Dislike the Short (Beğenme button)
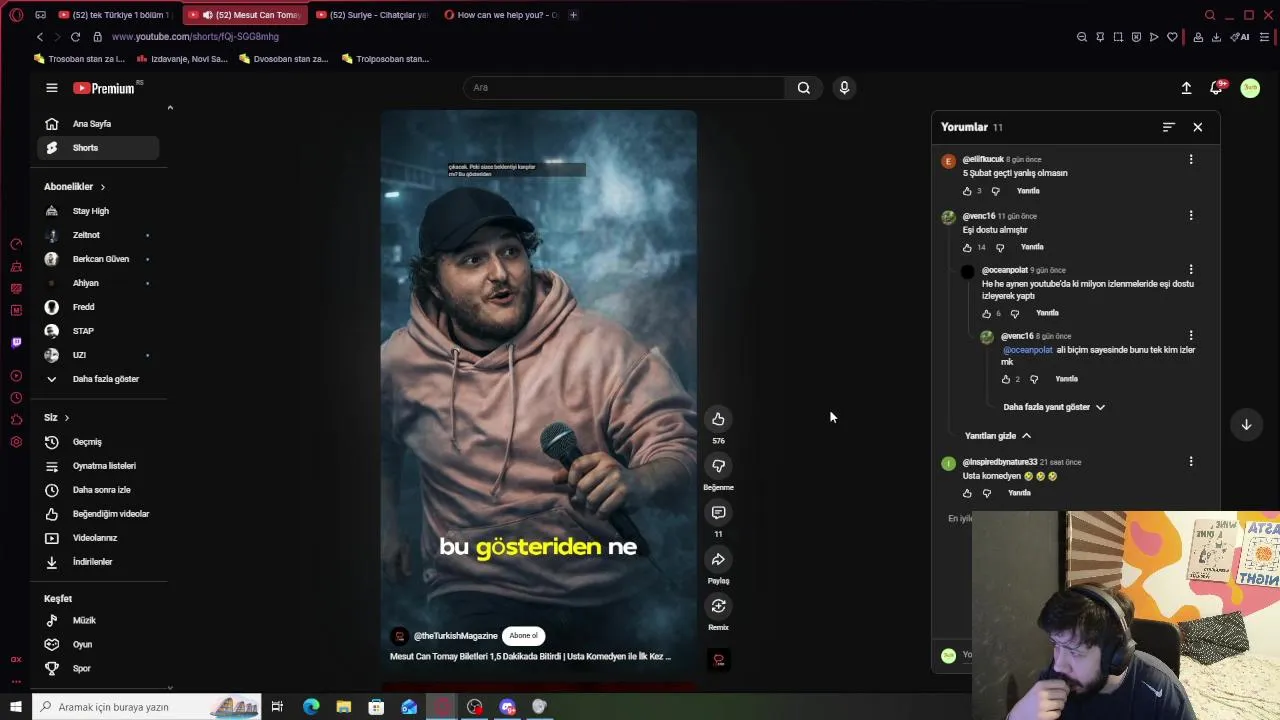 point(718,466)
